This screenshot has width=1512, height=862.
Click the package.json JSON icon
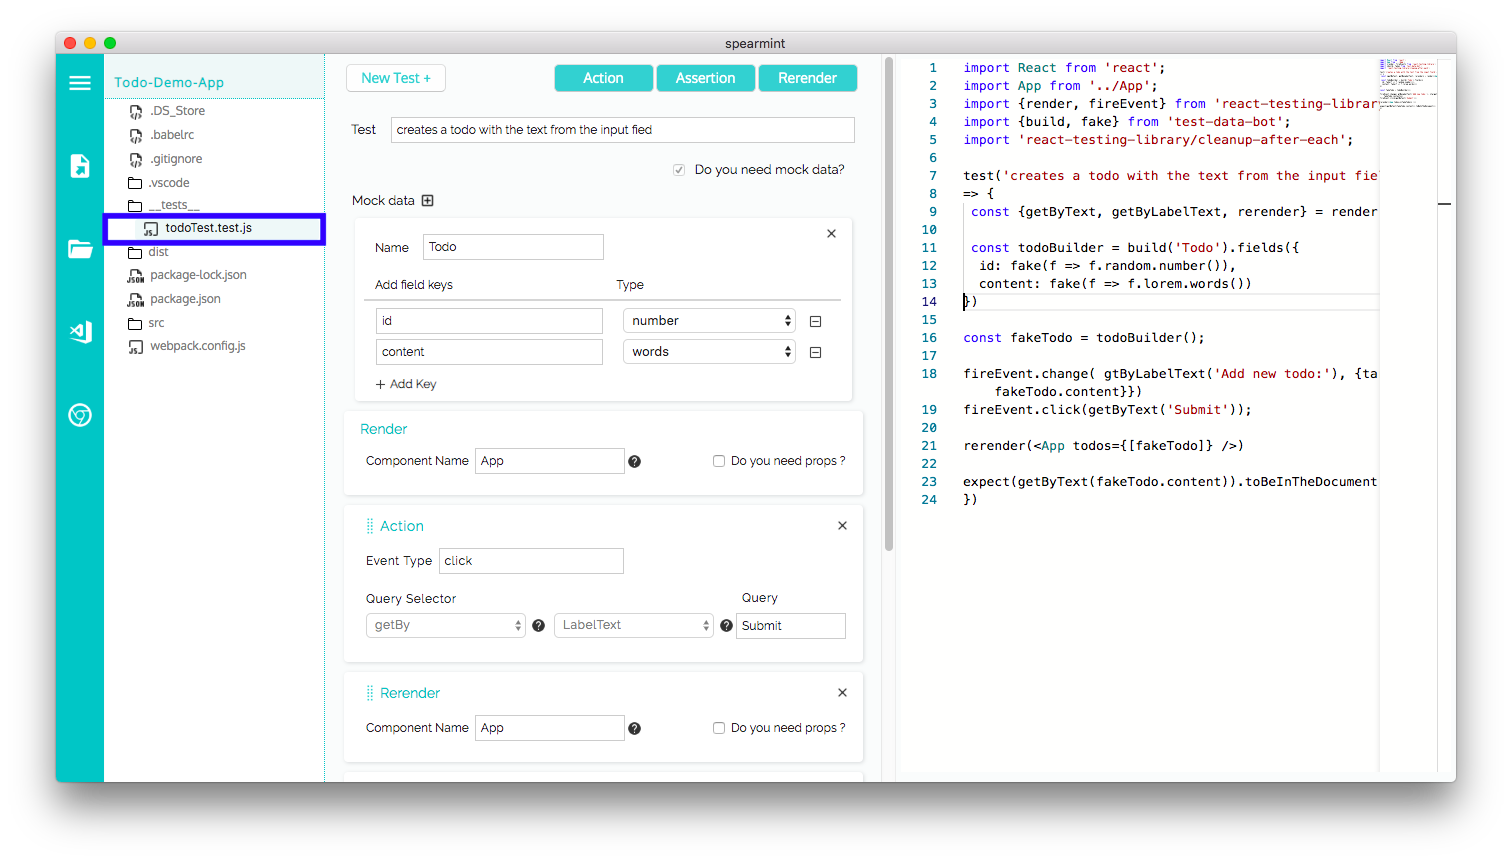tap(136, 299)
